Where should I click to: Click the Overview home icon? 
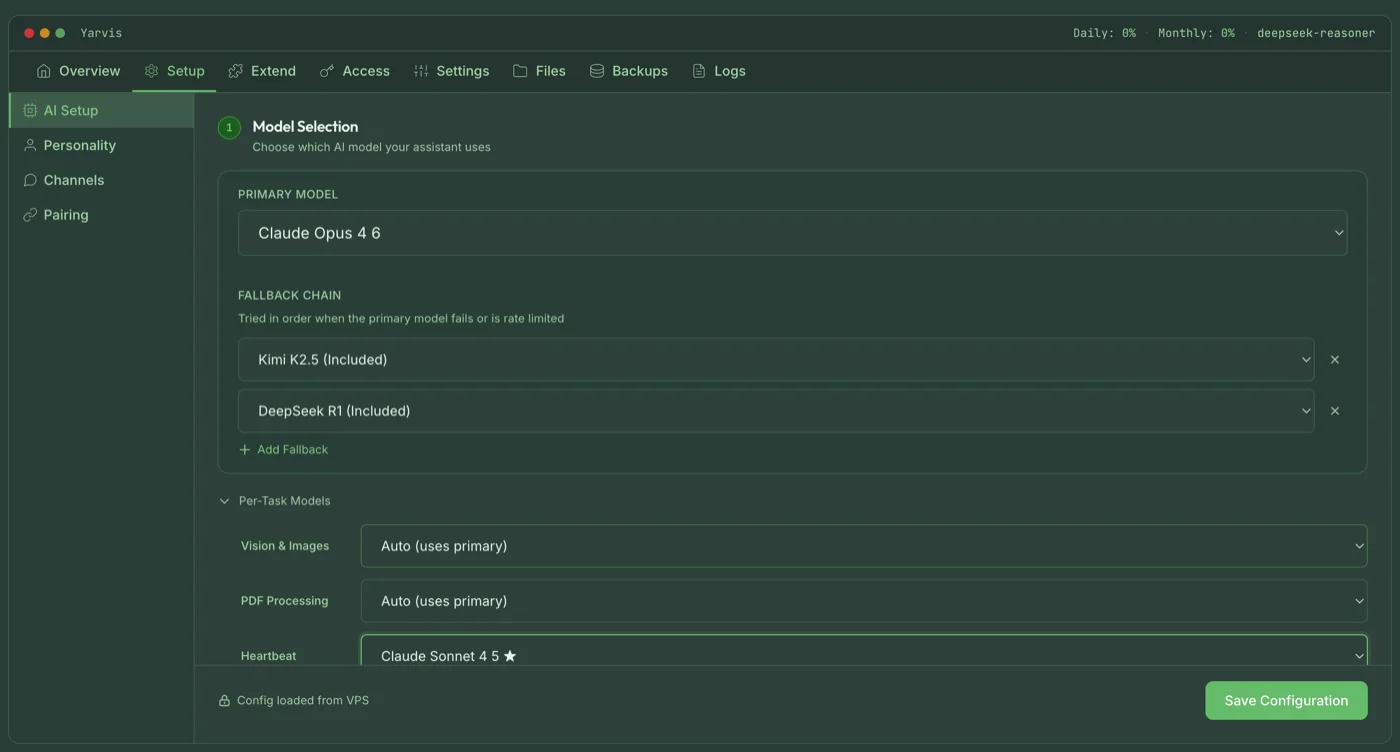[43, 71]
